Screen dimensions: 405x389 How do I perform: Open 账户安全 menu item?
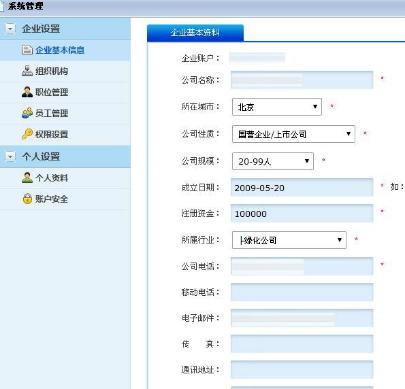coord(52,199)
